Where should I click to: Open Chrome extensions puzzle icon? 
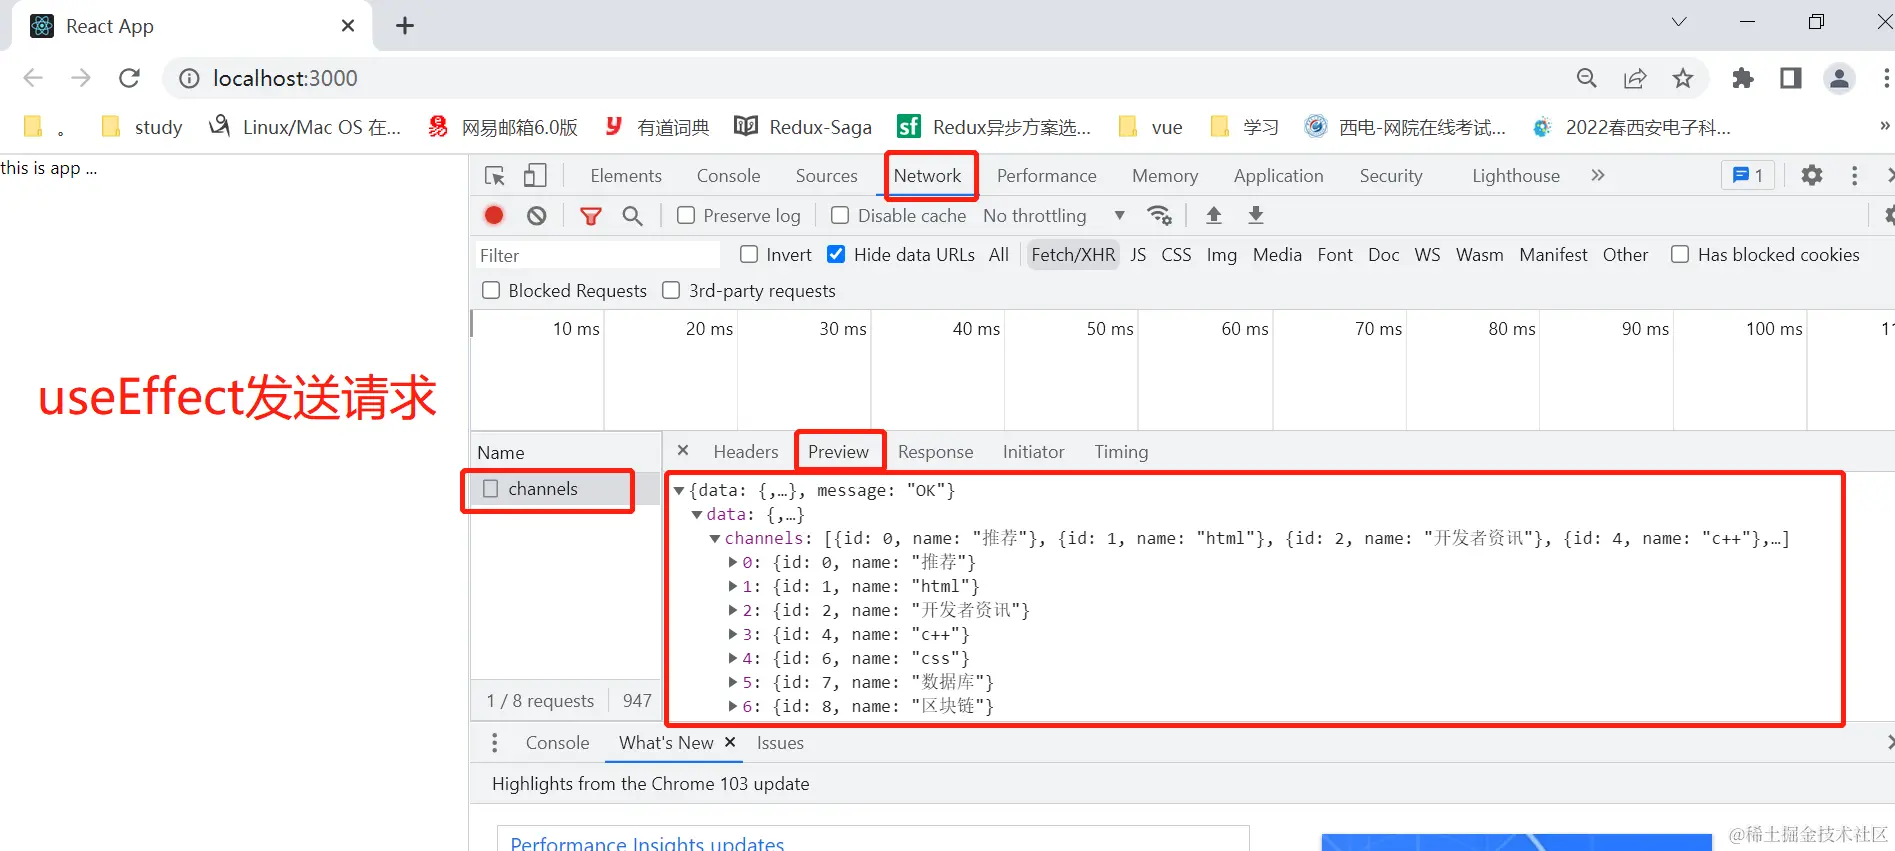1743,78
